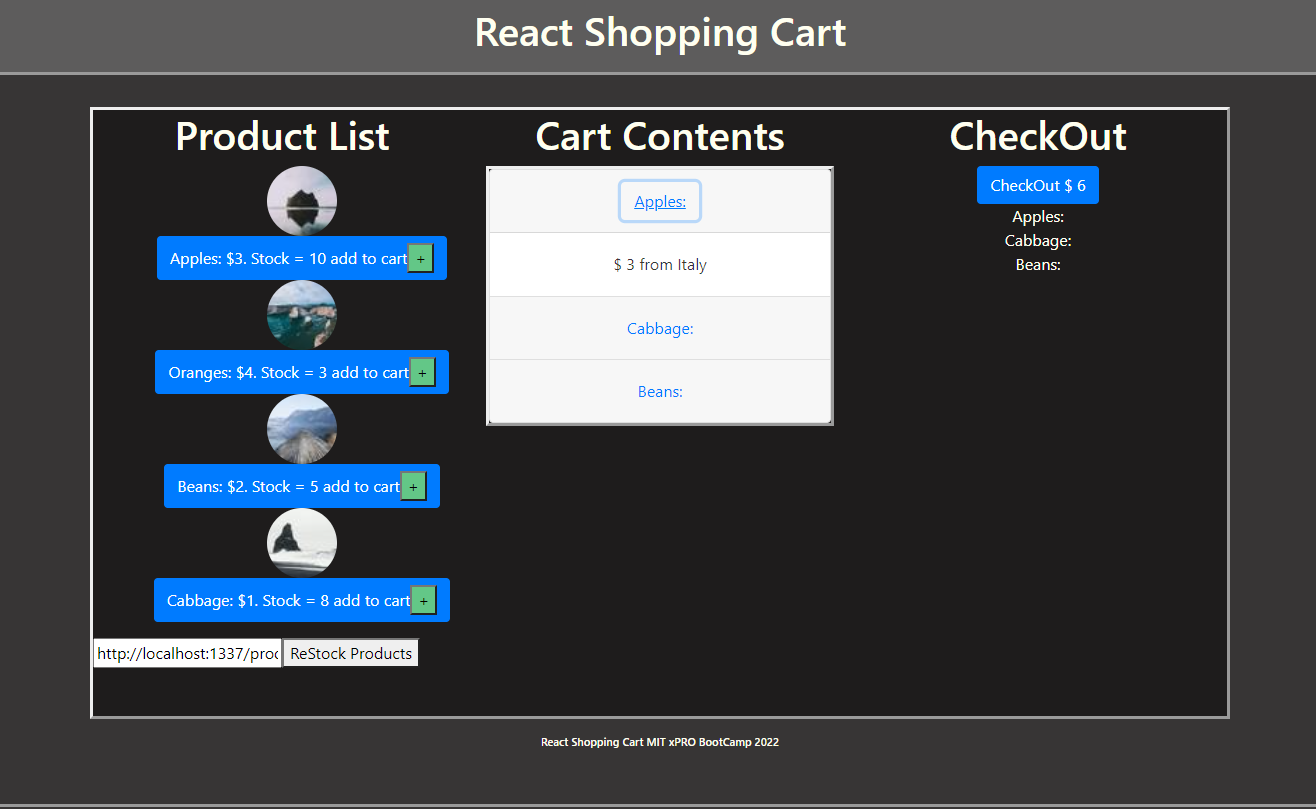Click the Beans product thumbnail image
1316x809 pixels.
[302, 429]
